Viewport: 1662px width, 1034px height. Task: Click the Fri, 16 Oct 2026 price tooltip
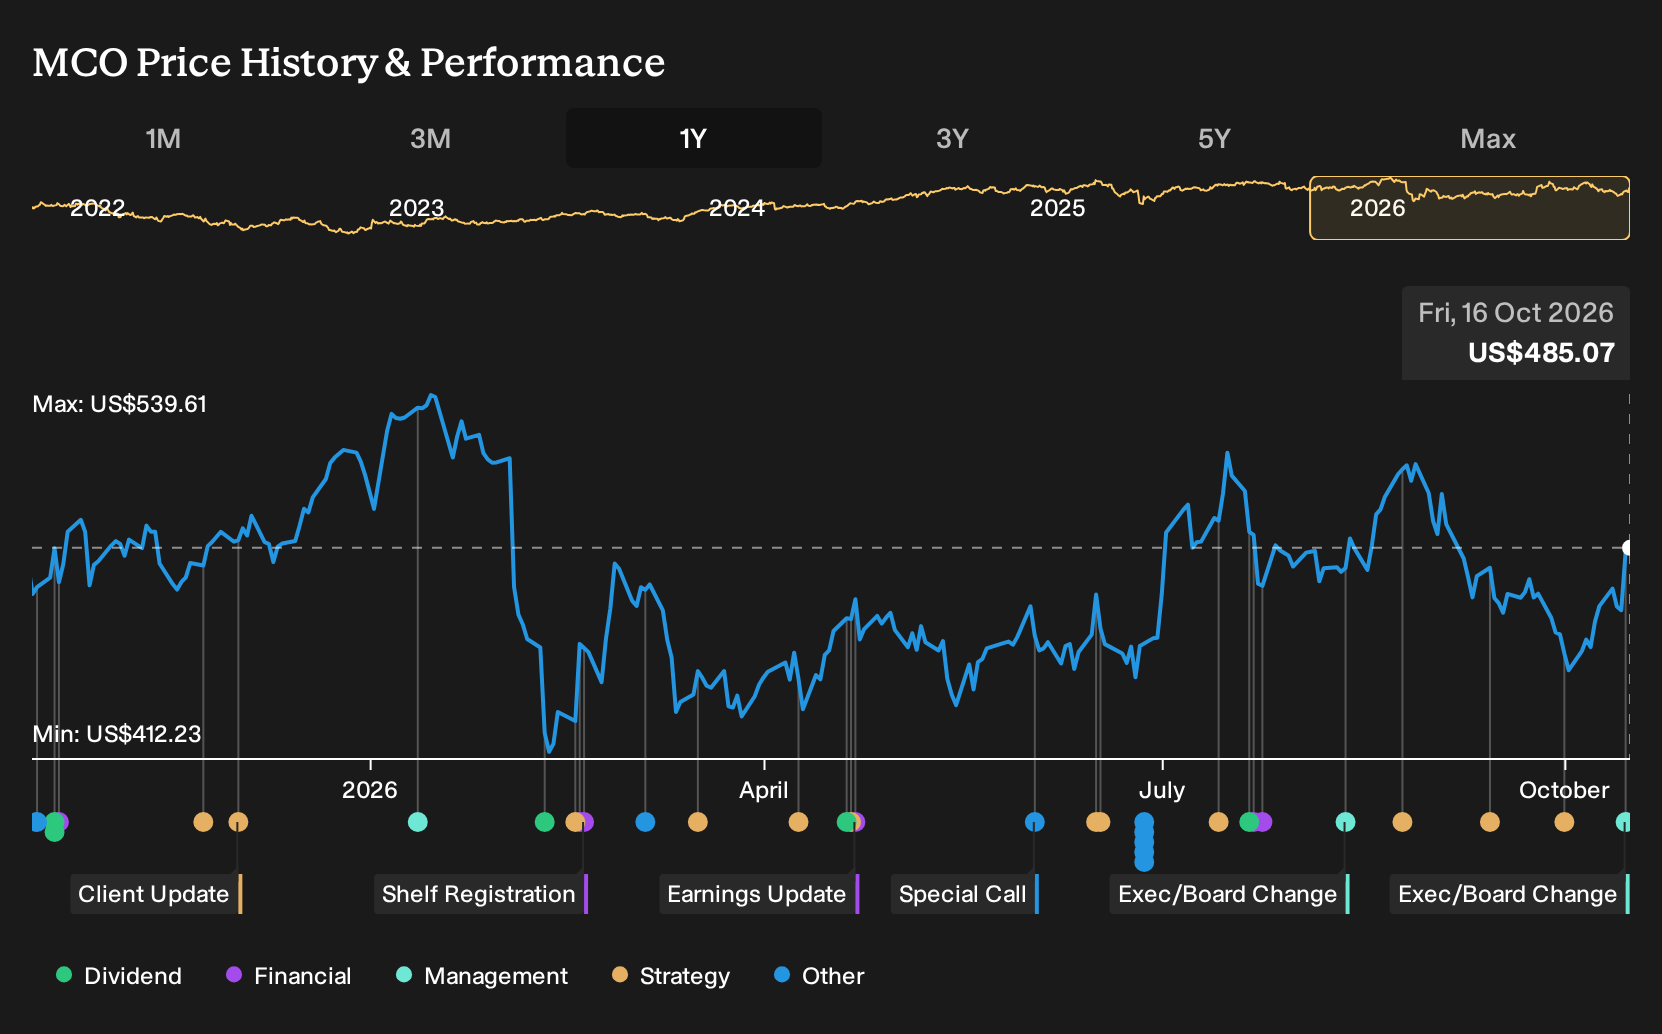pyautogui.click(x=1515, y=333)
